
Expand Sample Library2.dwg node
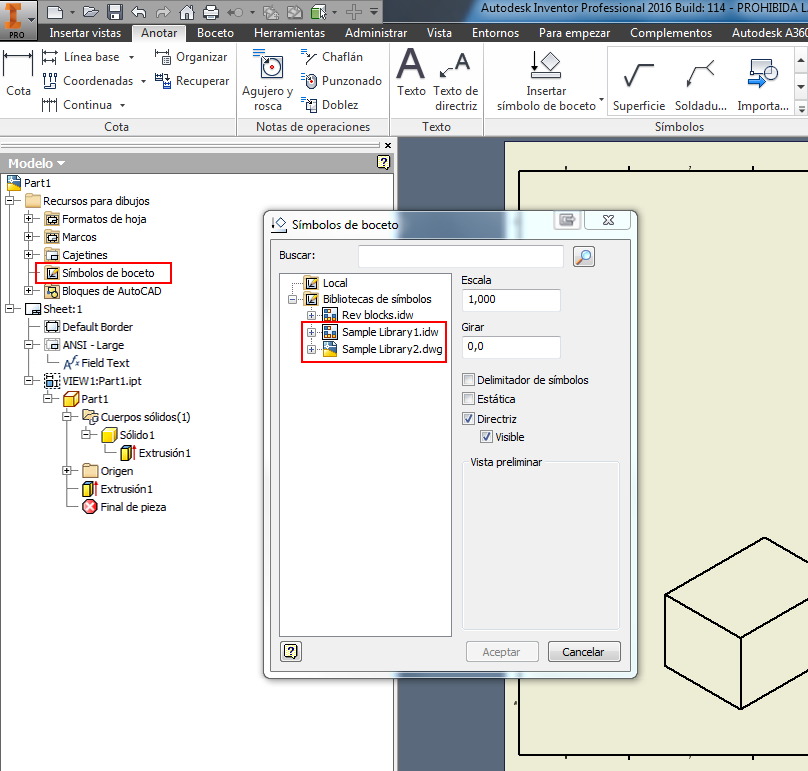pos(311,349)
